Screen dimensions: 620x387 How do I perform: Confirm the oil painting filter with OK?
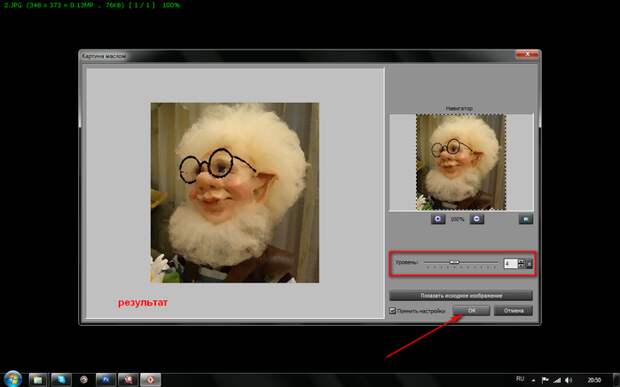471,311
